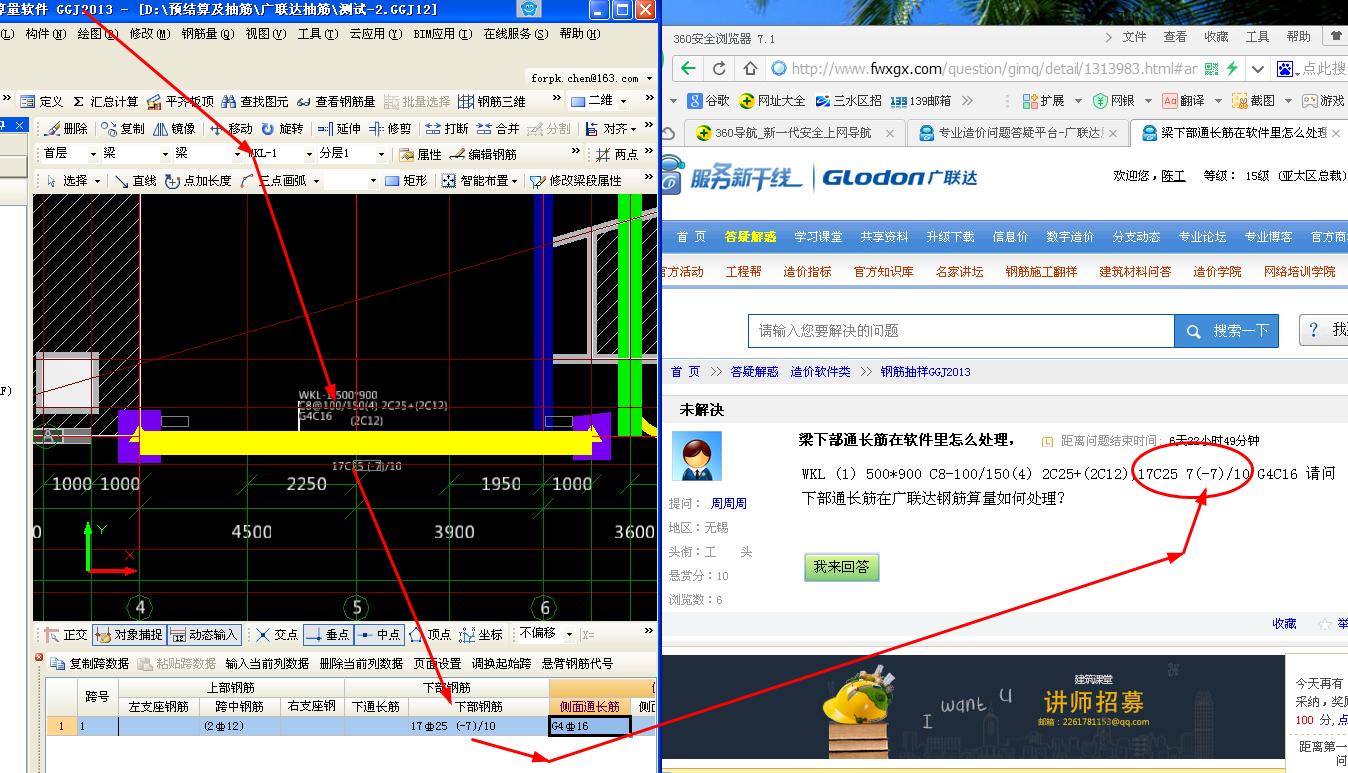Click 页面设置 page settings button
Image resolution: width=1348 pixels, height=773 pixels.
coord(437,663)
